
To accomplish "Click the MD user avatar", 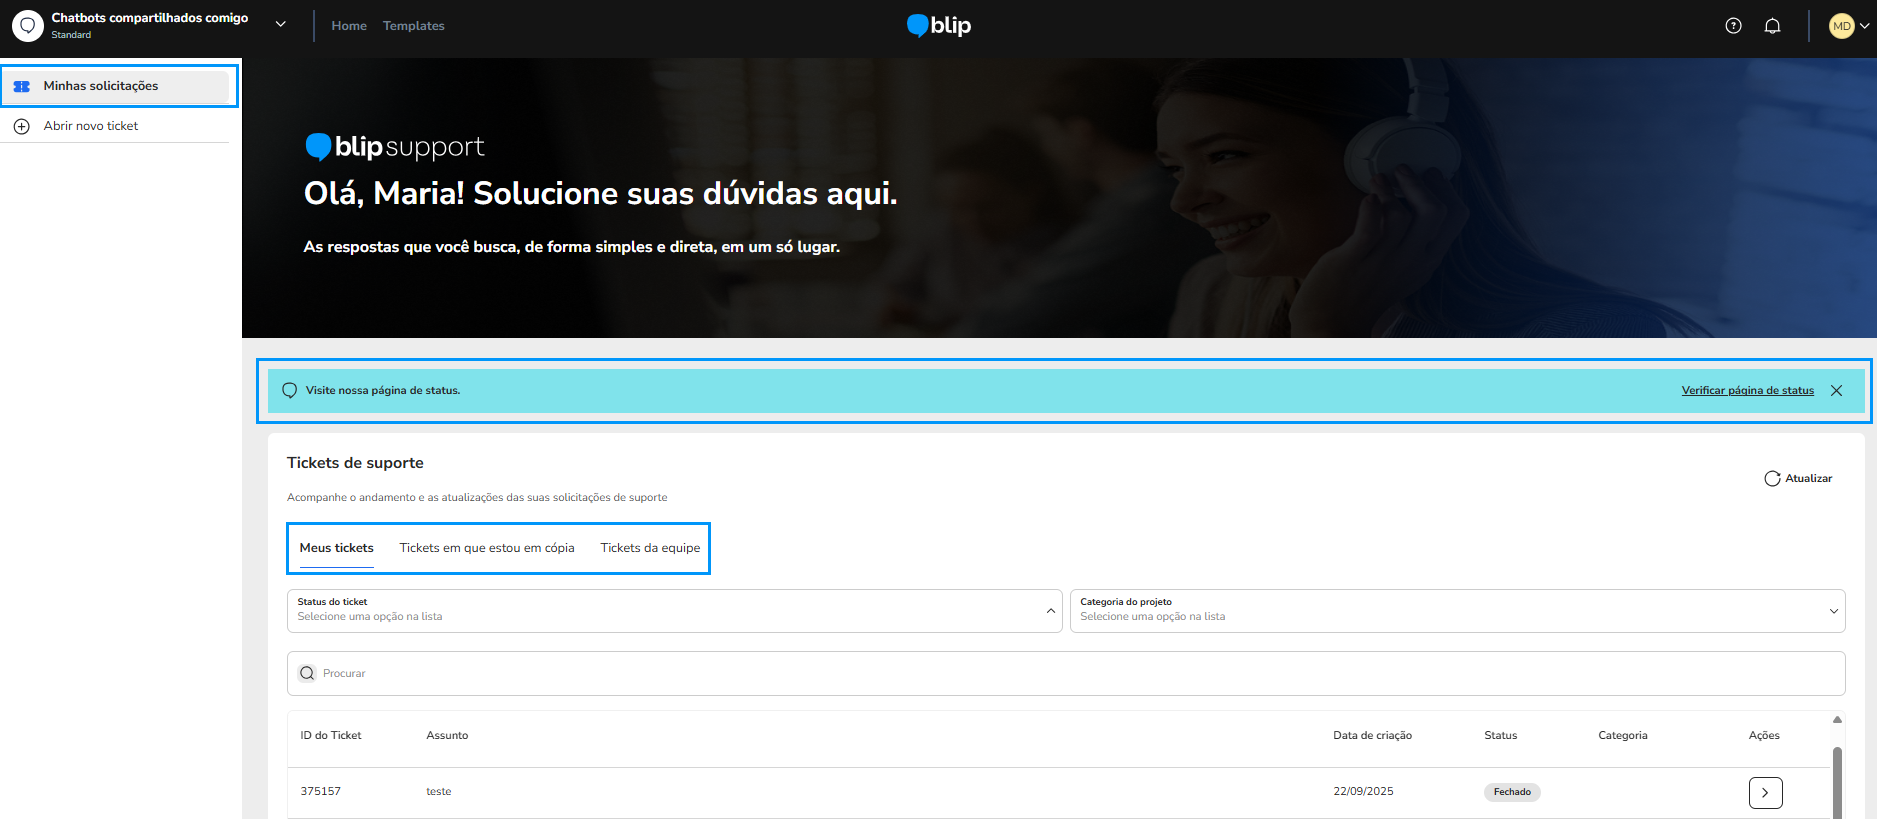I will (1841, 26).
